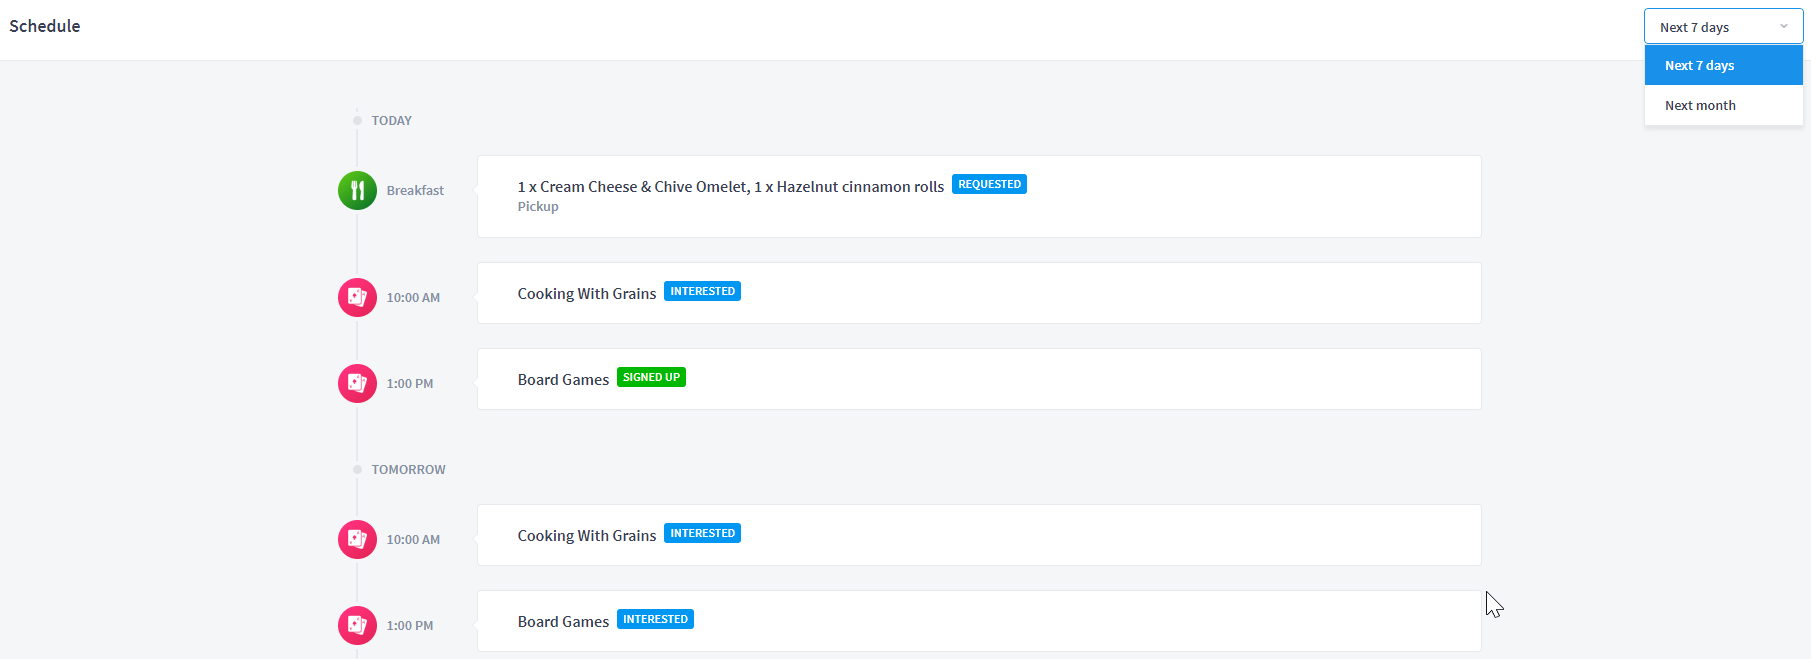Click INTERESTED badge on tomorrow's Board Games

[655, 619]
